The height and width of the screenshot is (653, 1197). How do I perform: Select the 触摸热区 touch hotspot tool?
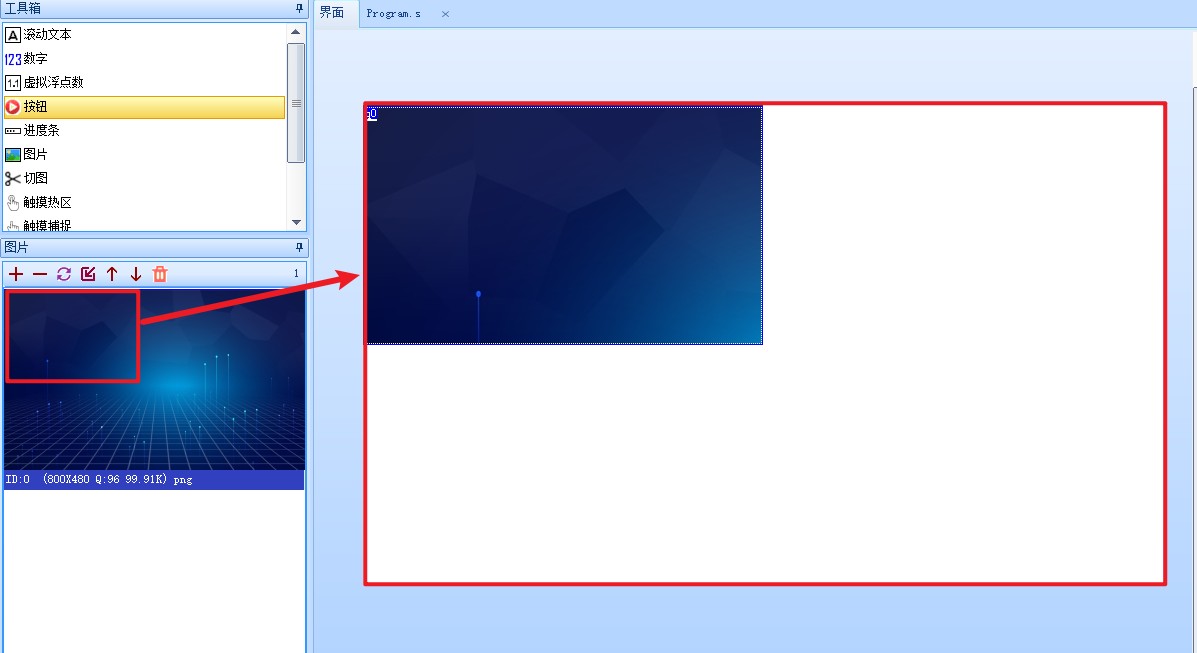47,203
